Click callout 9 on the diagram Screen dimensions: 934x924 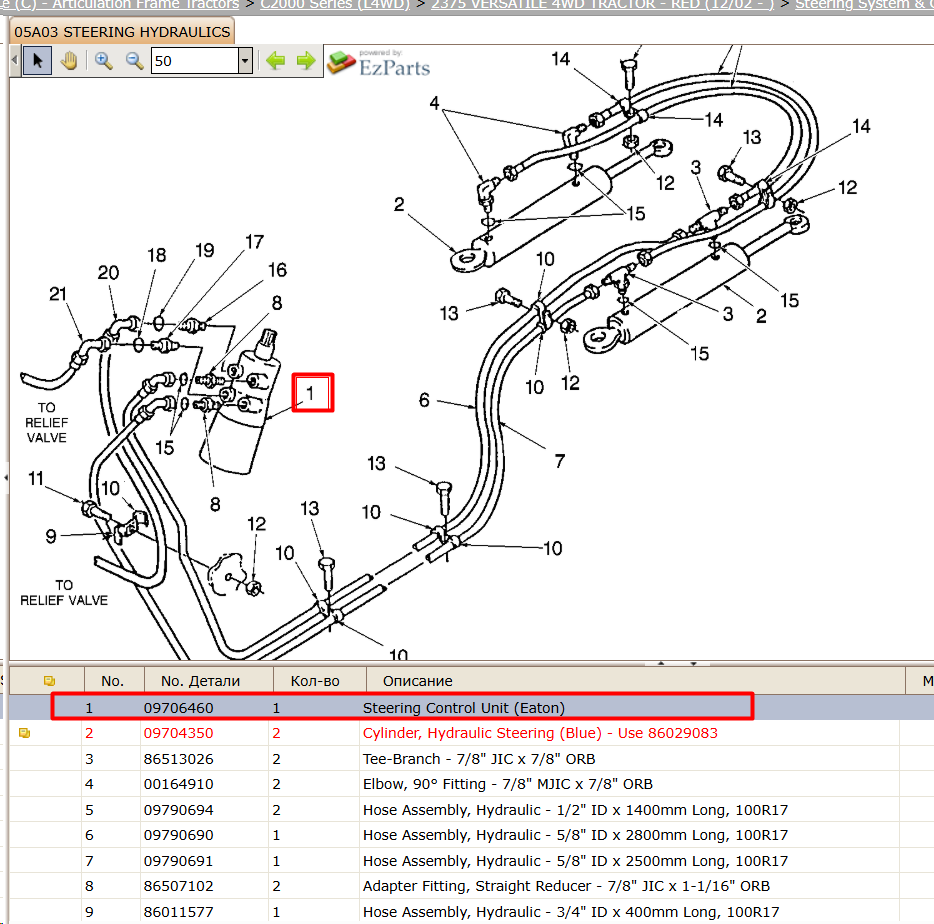click(x=51, y=536)
